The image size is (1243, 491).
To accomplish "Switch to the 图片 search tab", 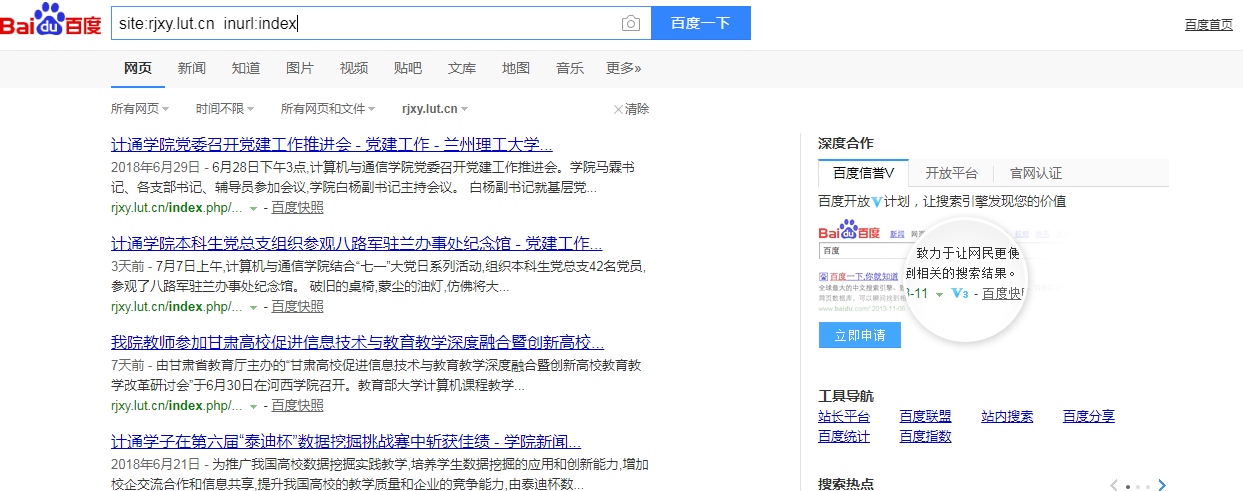I will tap(300, 68).
